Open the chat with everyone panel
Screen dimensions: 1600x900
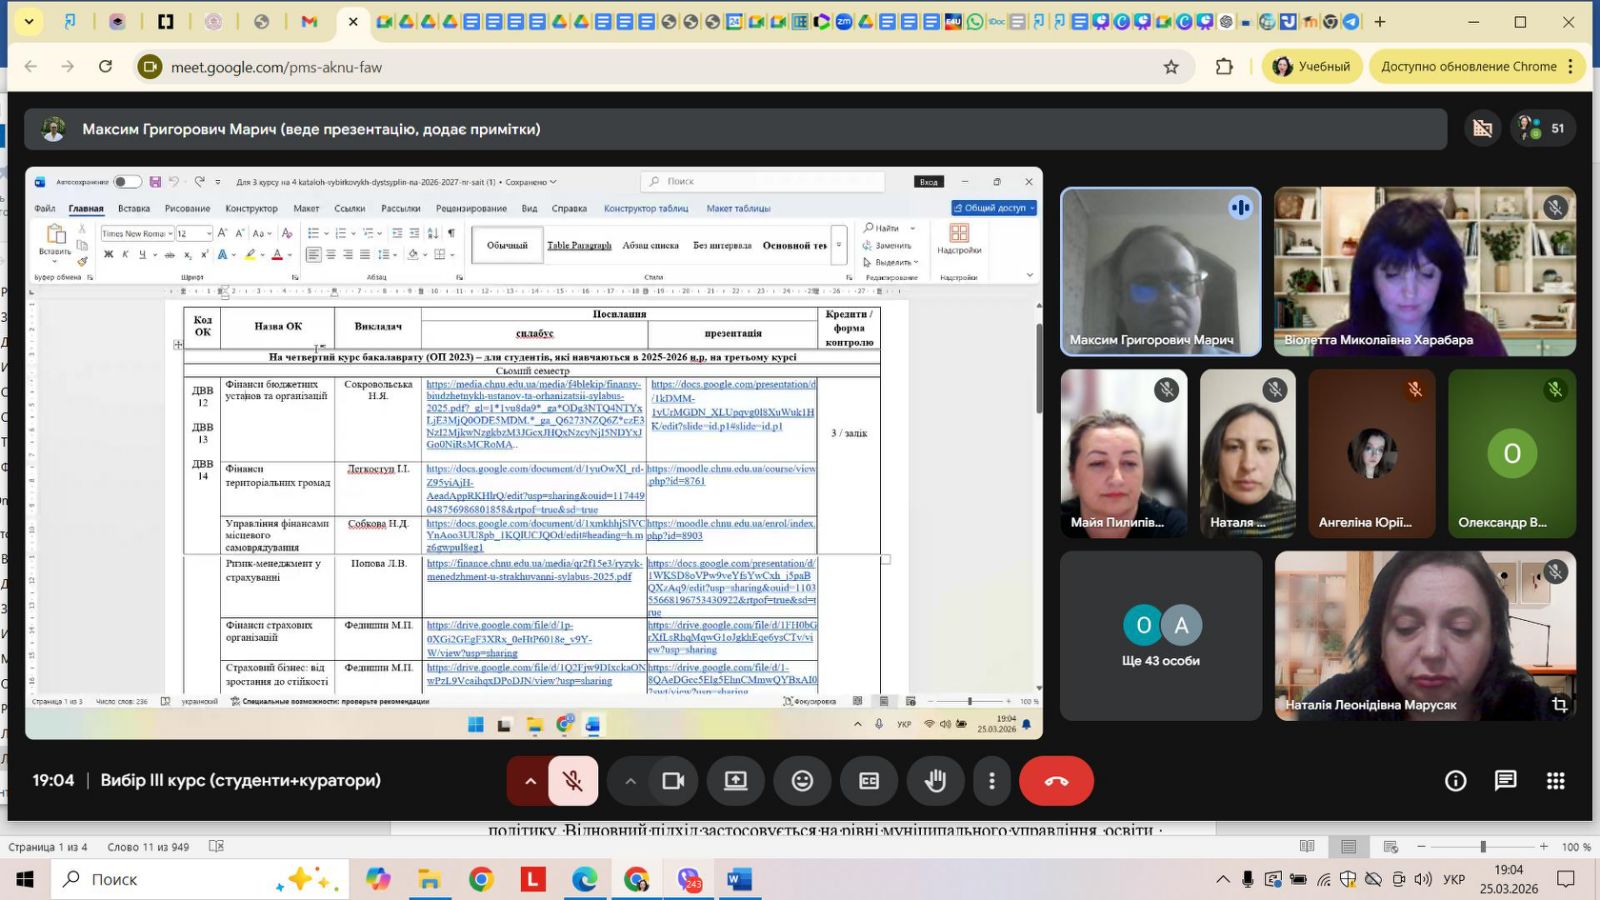(x=1506, y=781)
